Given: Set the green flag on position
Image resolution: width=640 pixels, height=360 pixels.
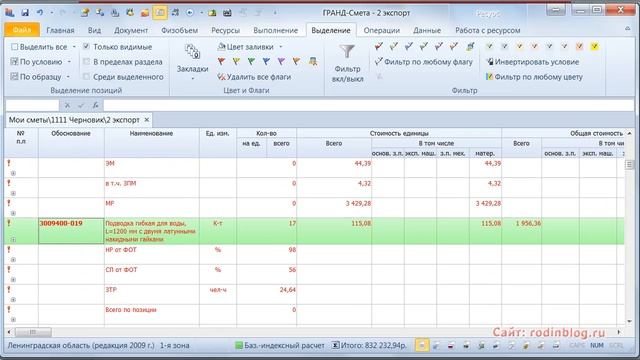Looking at the screenshot, I should [251, 62].
